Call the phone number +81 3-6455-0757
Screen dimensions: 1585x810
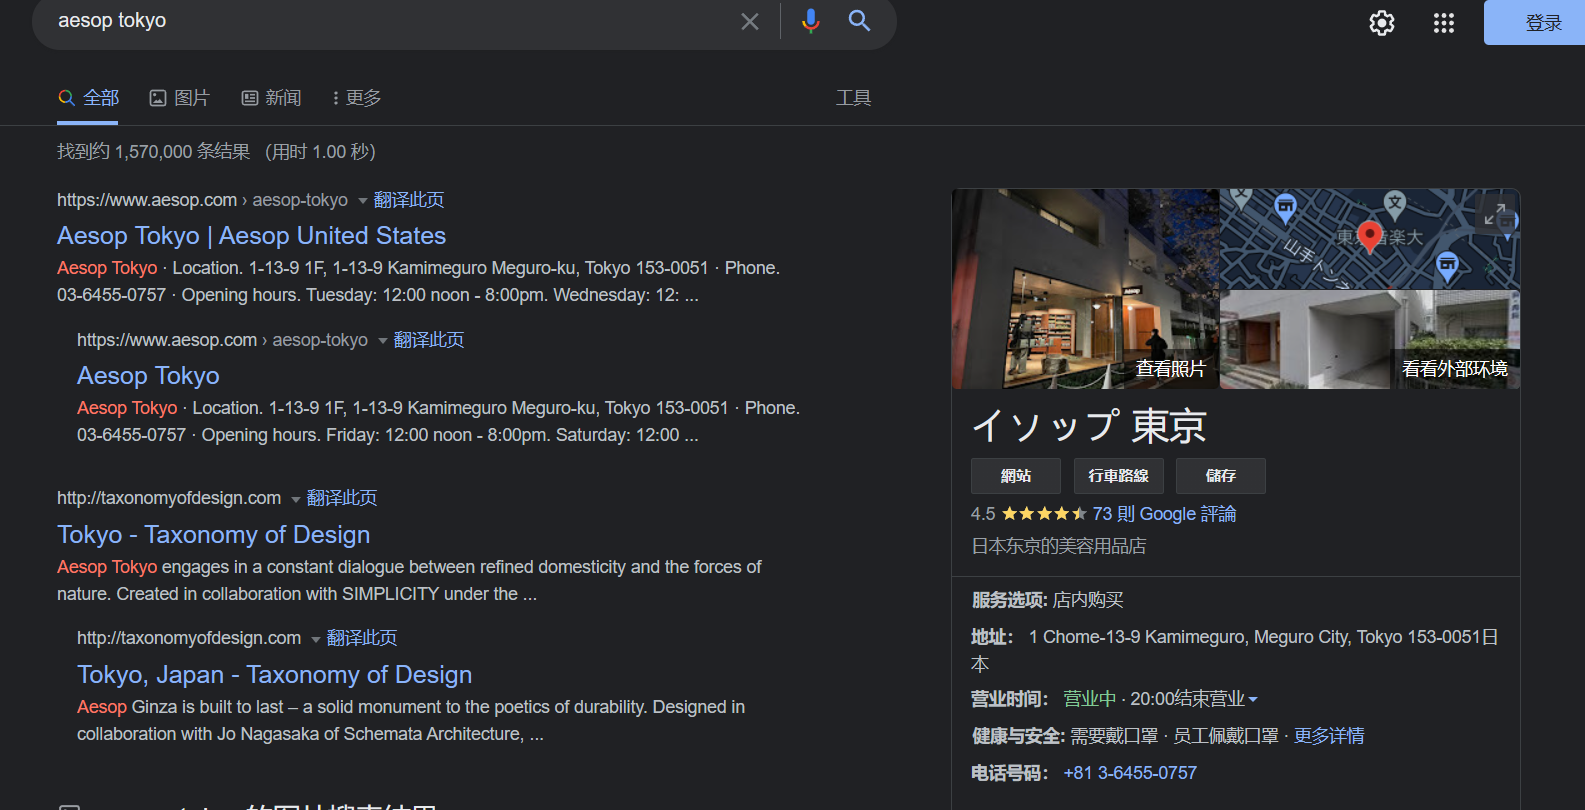(1130, 773)
